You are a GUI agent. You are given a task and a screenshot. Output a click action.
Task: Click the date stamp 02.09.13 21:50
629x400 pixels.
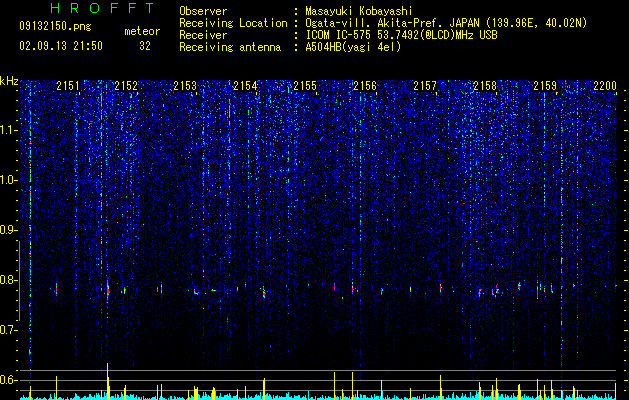(x=61, y=46)
